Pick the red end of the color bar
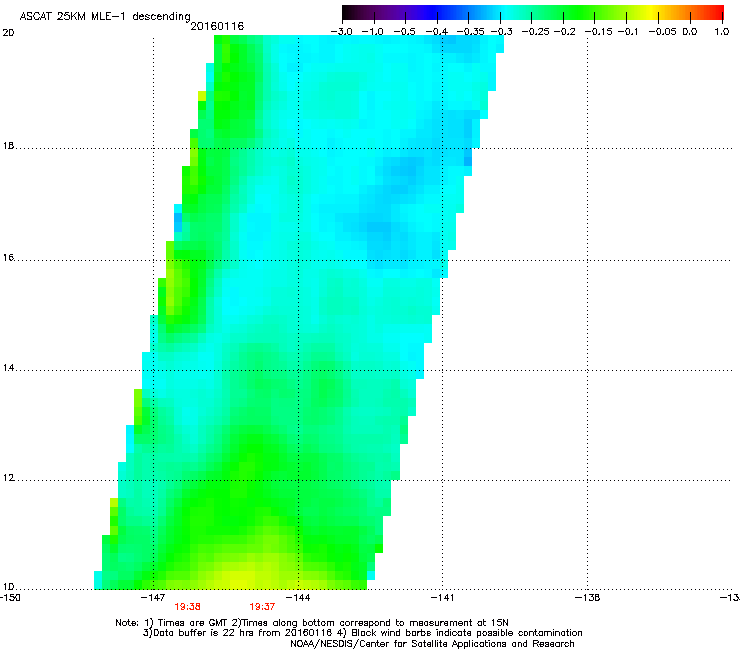The width and height of the screenshot is (740, 650). pyautogui.click(x=717, y=13)
